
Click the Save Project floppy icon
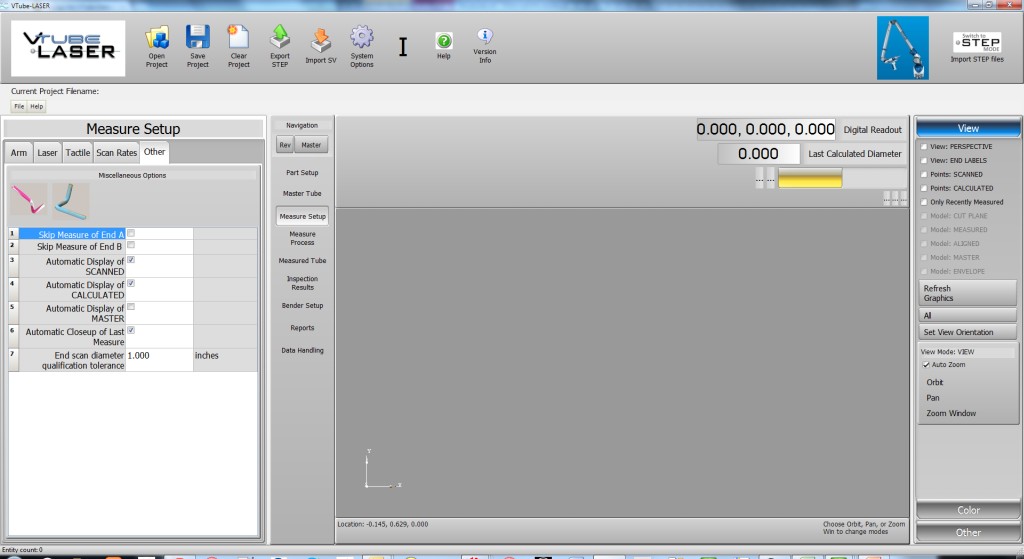tap(198, 39)
